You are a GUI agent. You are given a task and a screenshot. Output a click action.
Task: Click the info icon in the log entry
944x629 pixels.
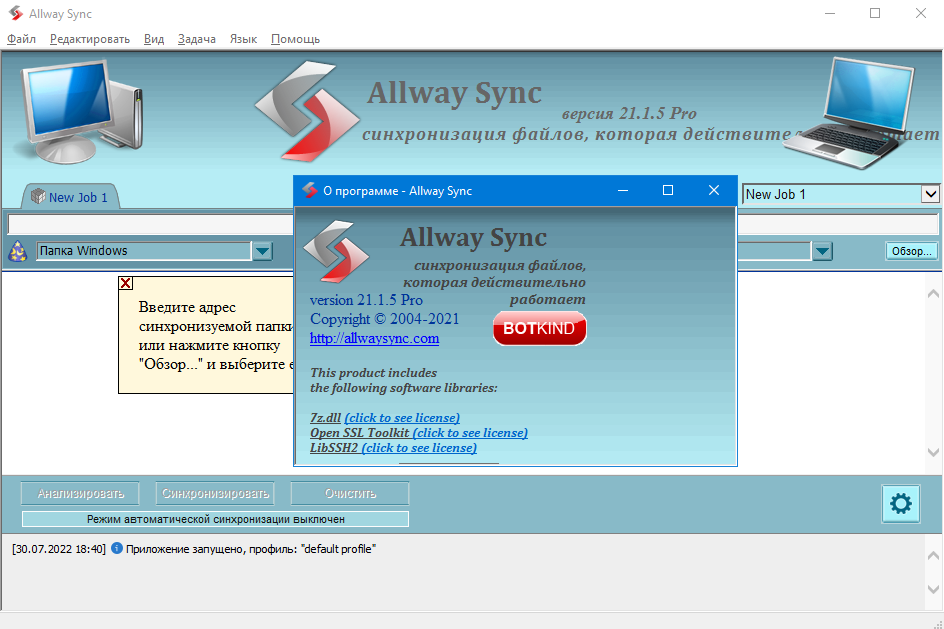(117, 548)
